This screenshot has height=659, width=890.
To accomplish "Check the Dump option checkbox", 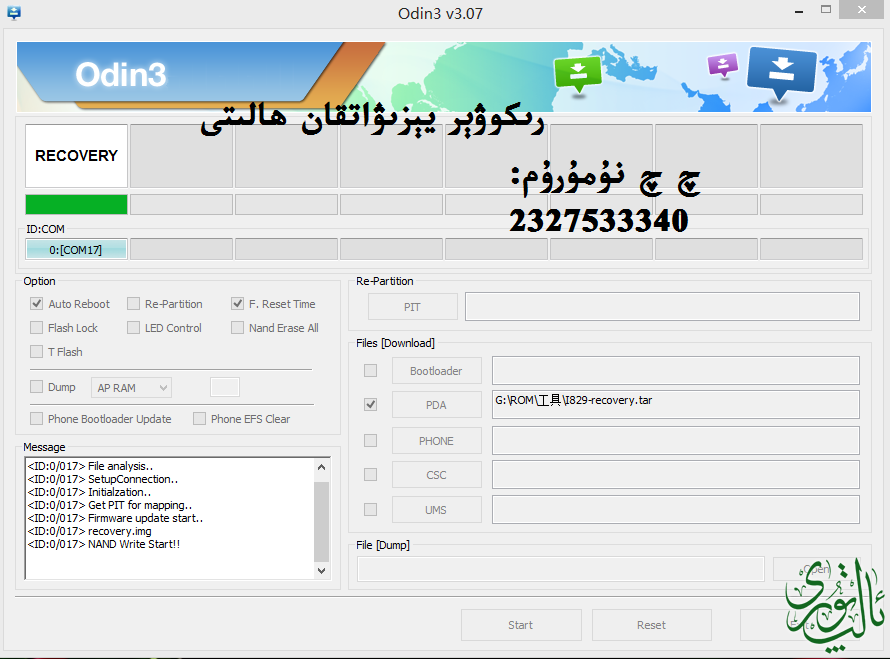I will click(x=36, y=387).
